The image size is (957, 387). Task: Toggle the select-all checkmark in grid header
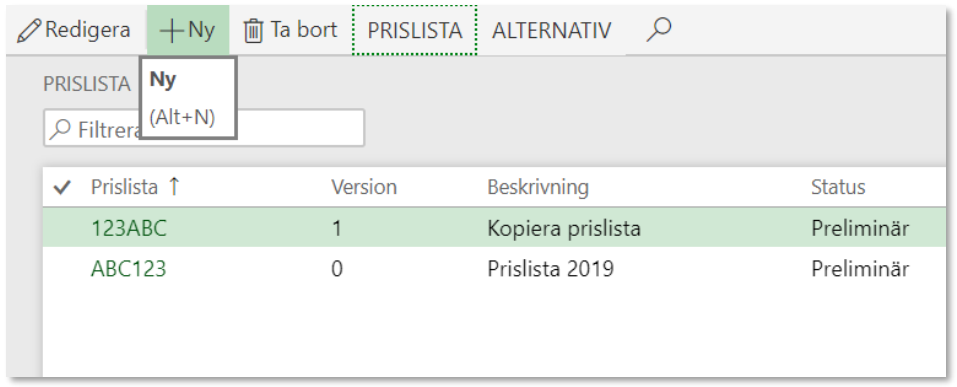[x=63, y=187]
